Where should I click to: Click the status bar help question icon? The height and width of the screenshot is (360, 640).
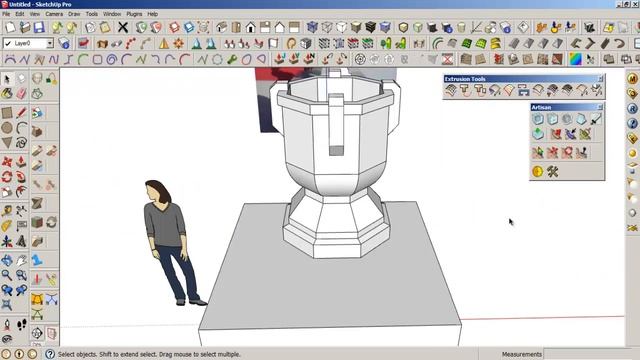click(50, 354)
